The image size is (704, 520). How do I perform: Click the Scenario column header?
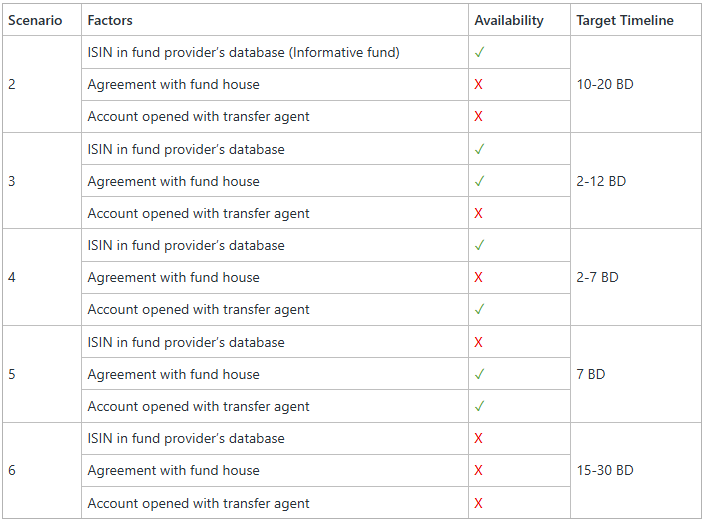click(x=35, y=20)
